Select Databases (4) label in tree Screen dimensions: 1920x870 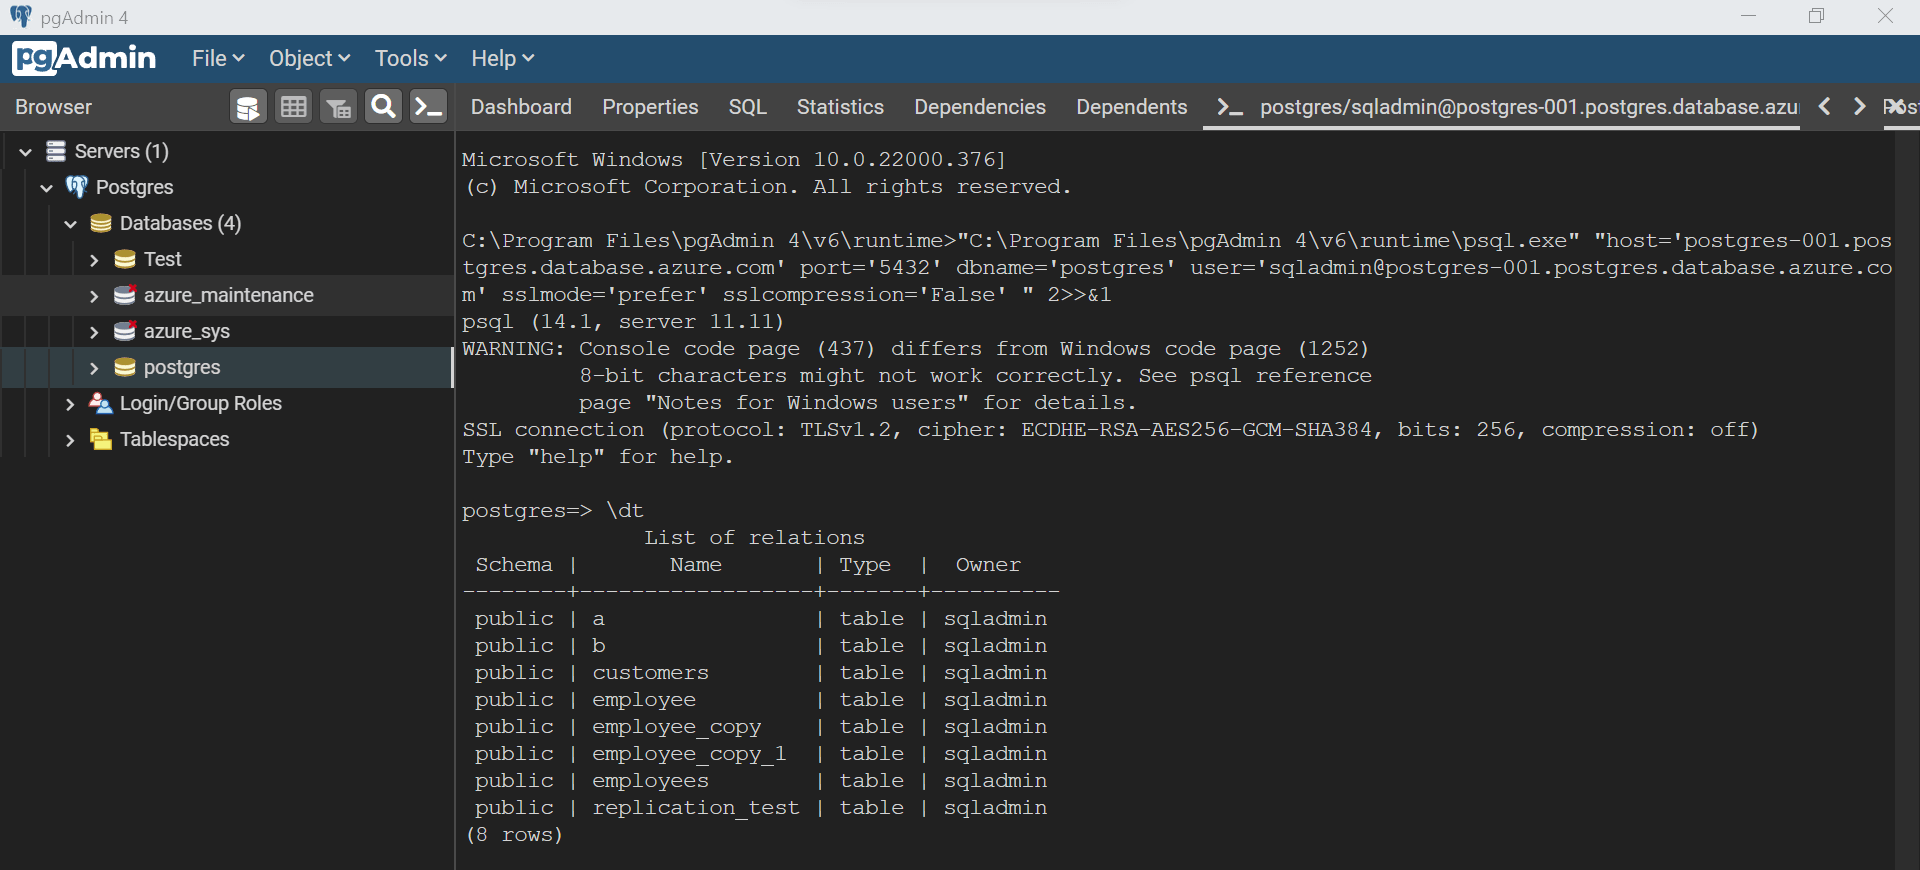pos(180,223)
